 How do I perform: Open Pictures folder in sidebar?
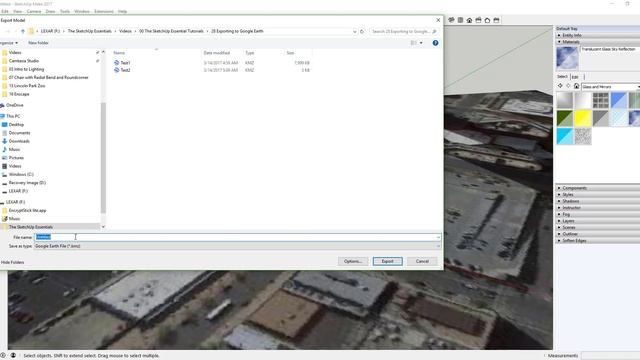click(16, 158)
